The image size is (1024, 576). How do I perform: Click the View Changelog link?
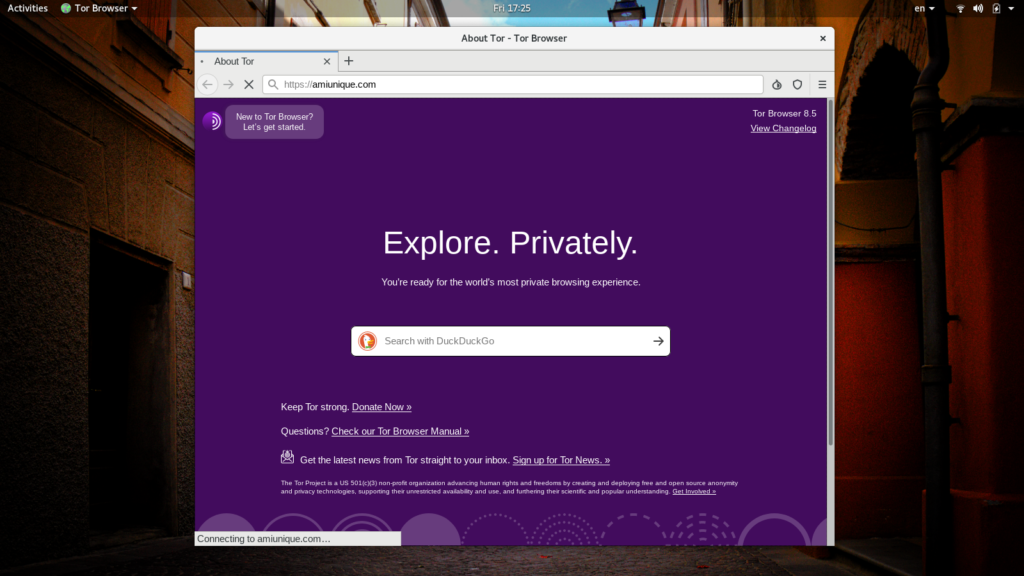click(x=783, y=128)
